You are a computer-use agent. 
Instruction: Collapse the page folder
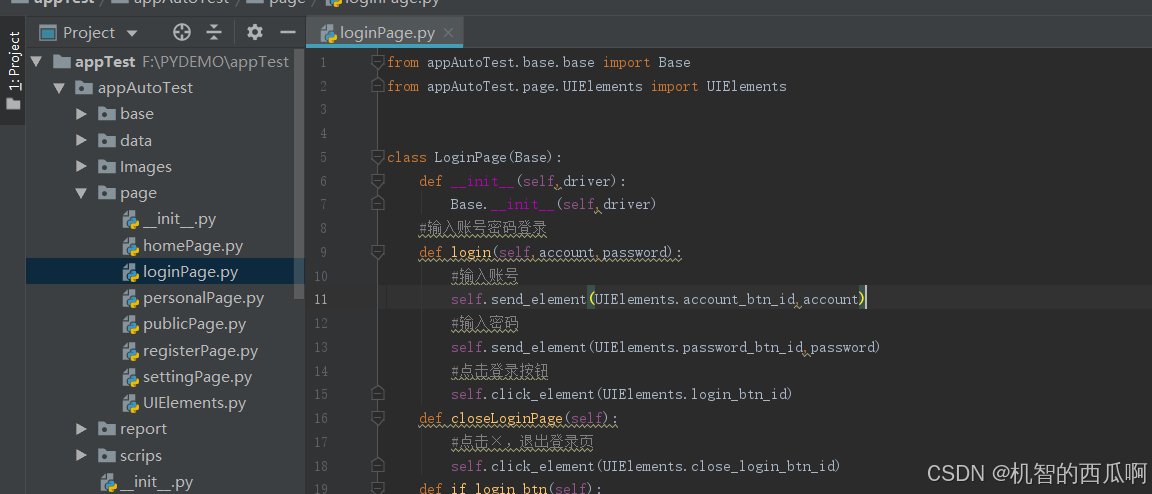(82, 193)
